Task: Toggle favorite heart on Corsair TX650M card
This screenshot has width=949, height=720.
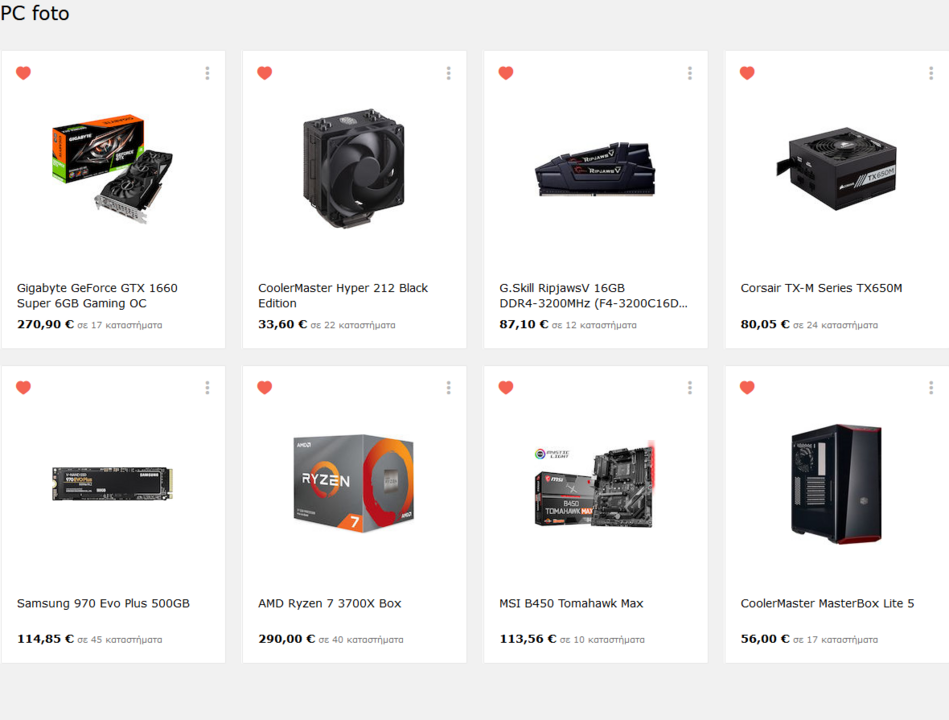Action: pyautogui.click(x=747, y=73)
